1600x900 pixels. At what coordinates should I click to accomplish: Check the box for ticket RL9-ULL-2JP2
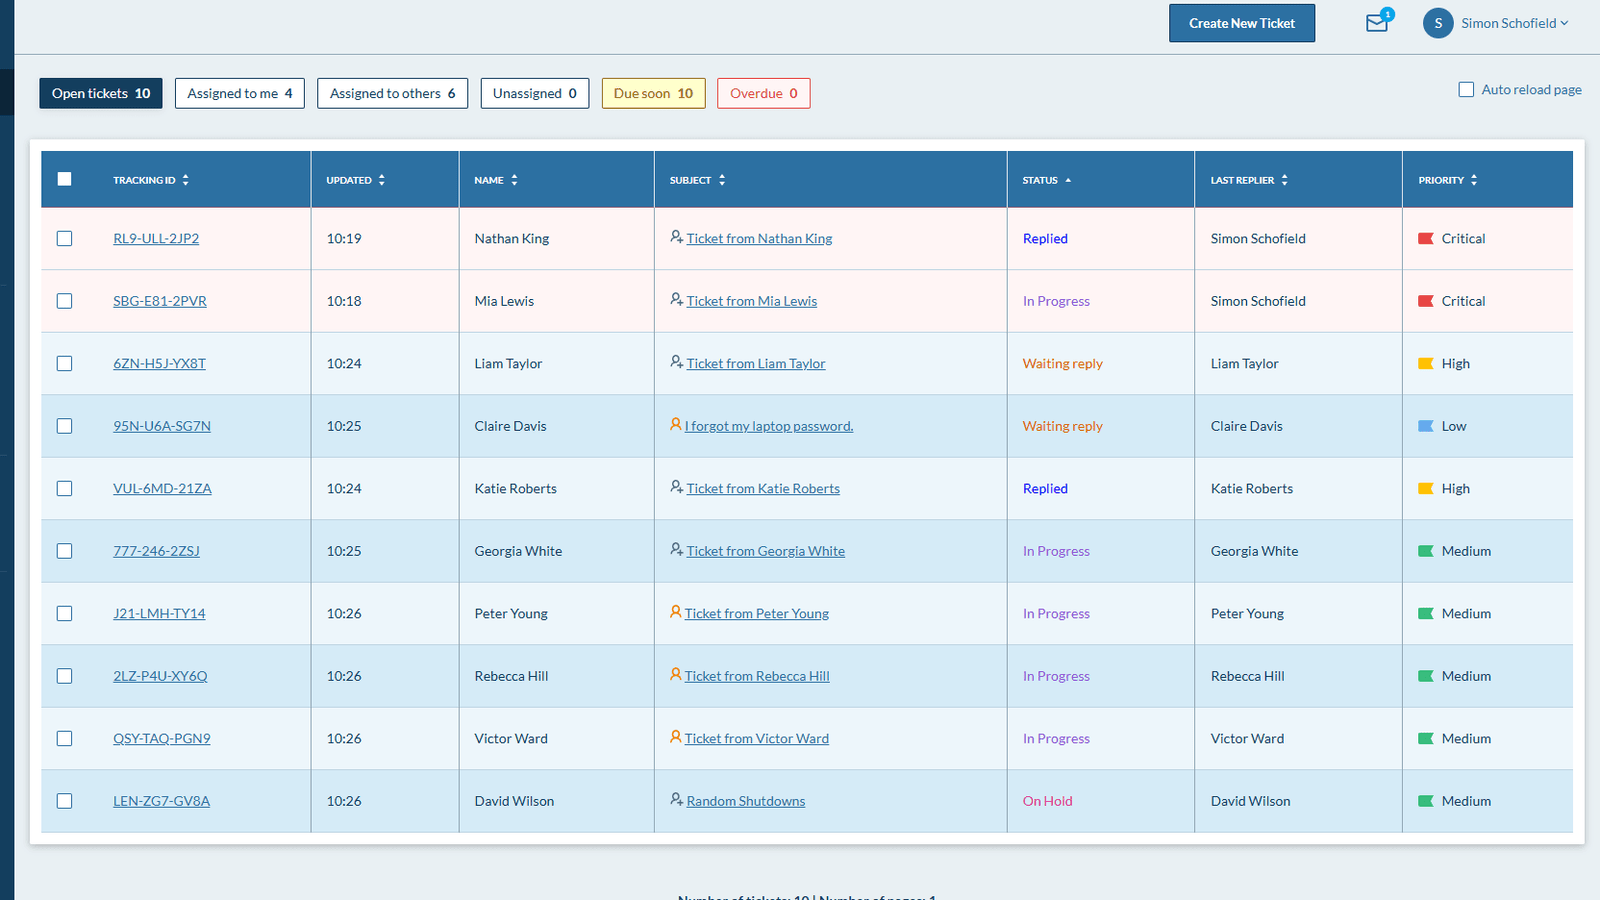pyautogui.click(x=65, y=239)
